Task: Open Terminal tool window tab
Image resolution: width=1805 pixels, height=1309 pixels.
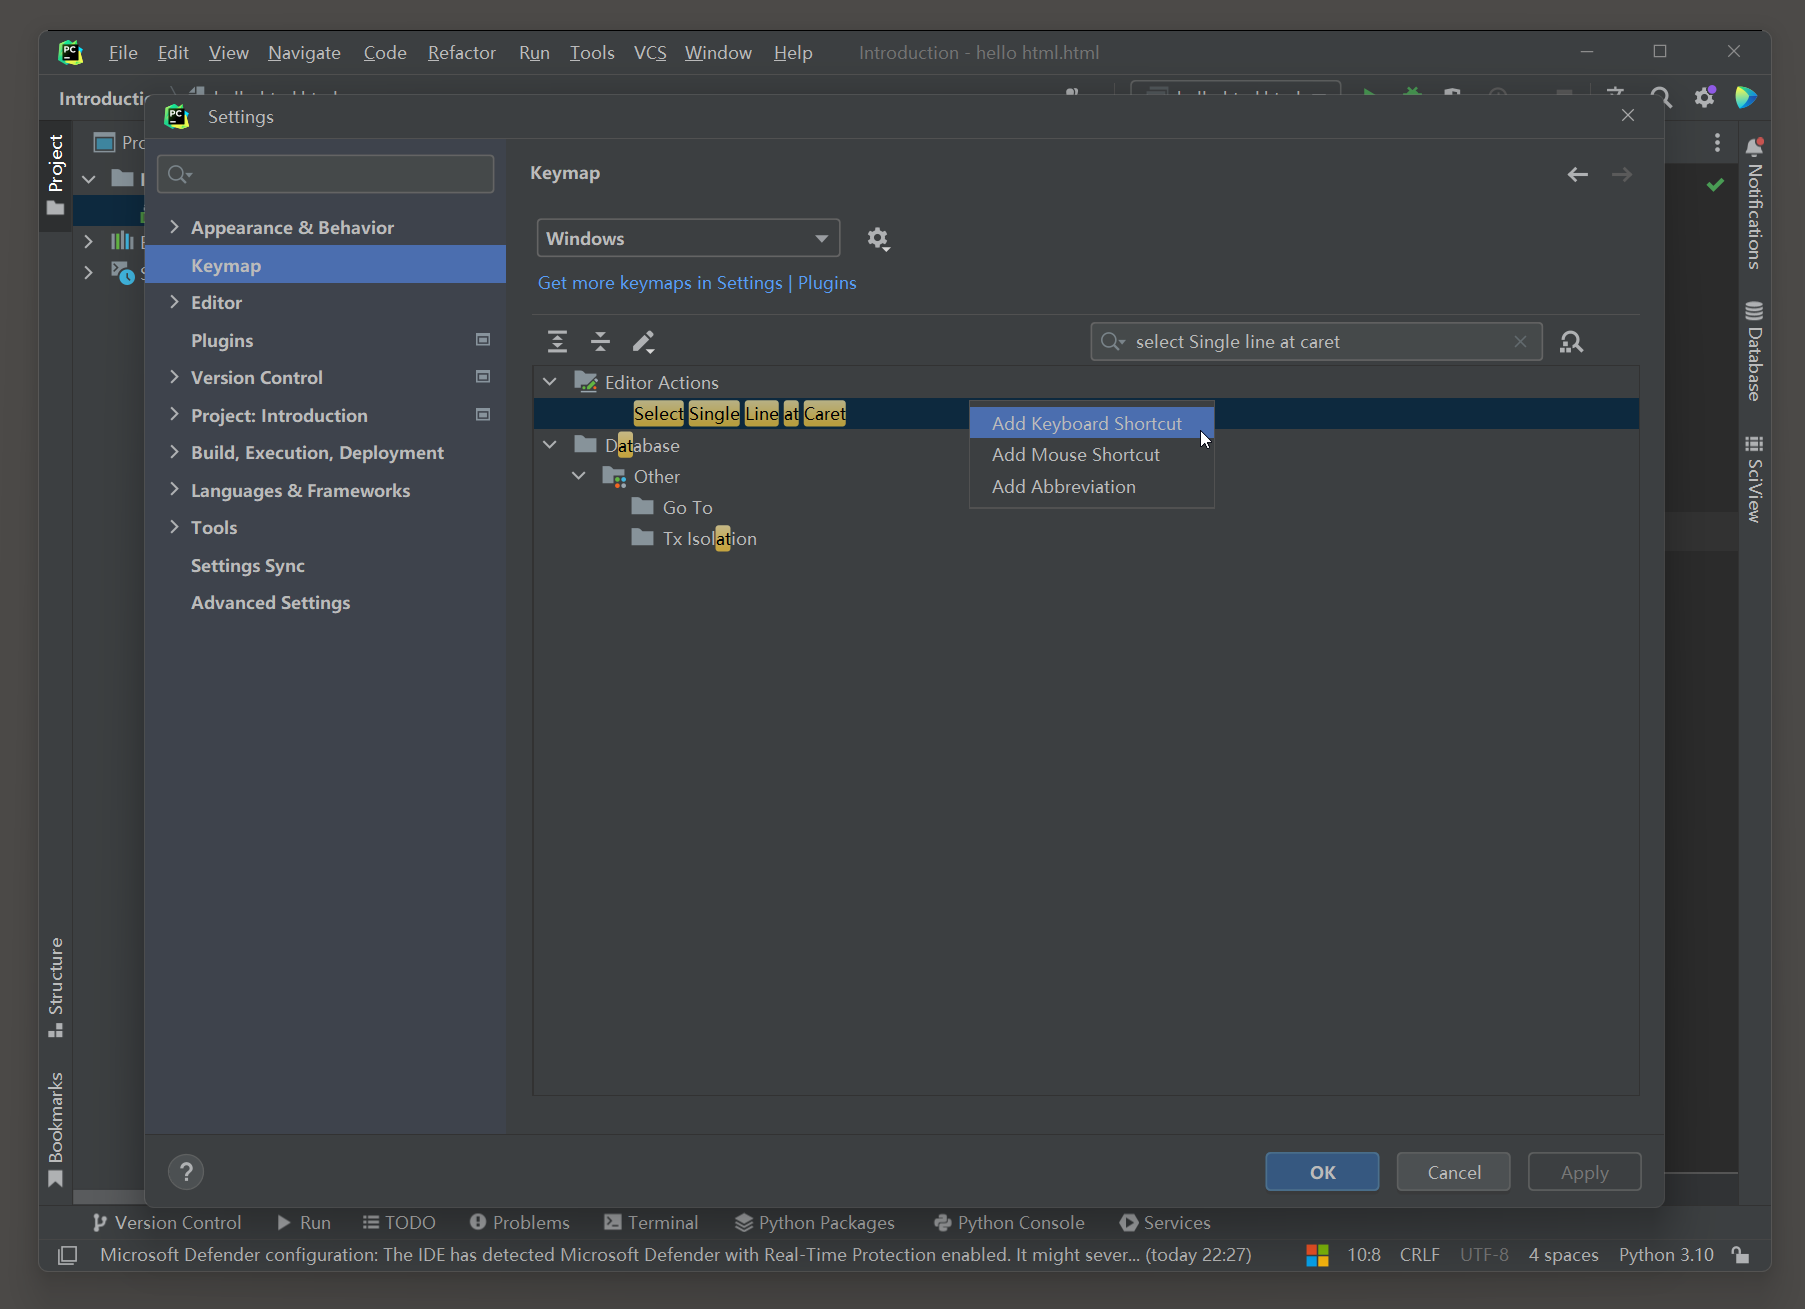Action: pos(651,1223)
